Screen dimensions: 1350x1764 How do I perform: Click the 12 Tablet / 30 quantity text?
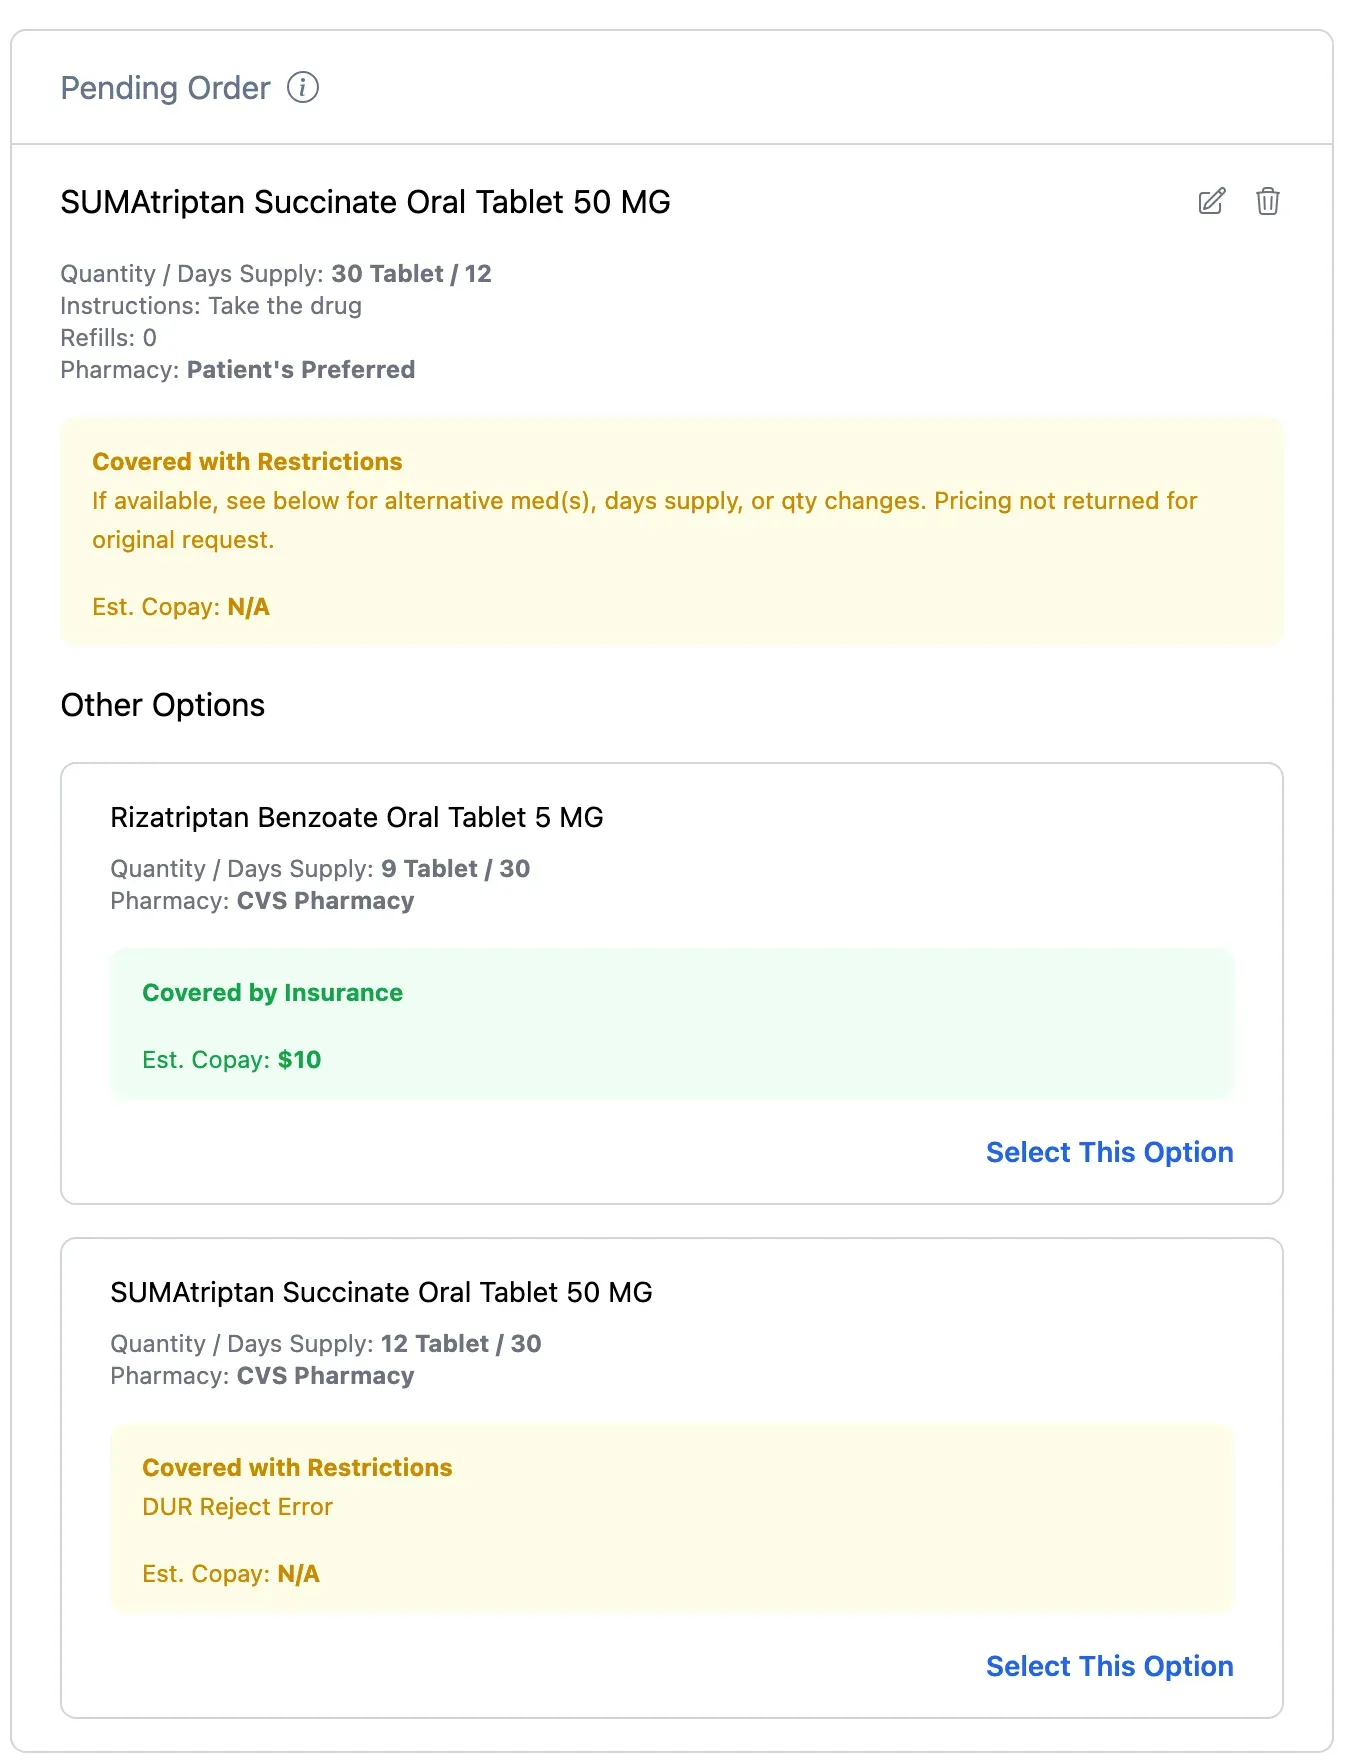tap(461, 1344)
